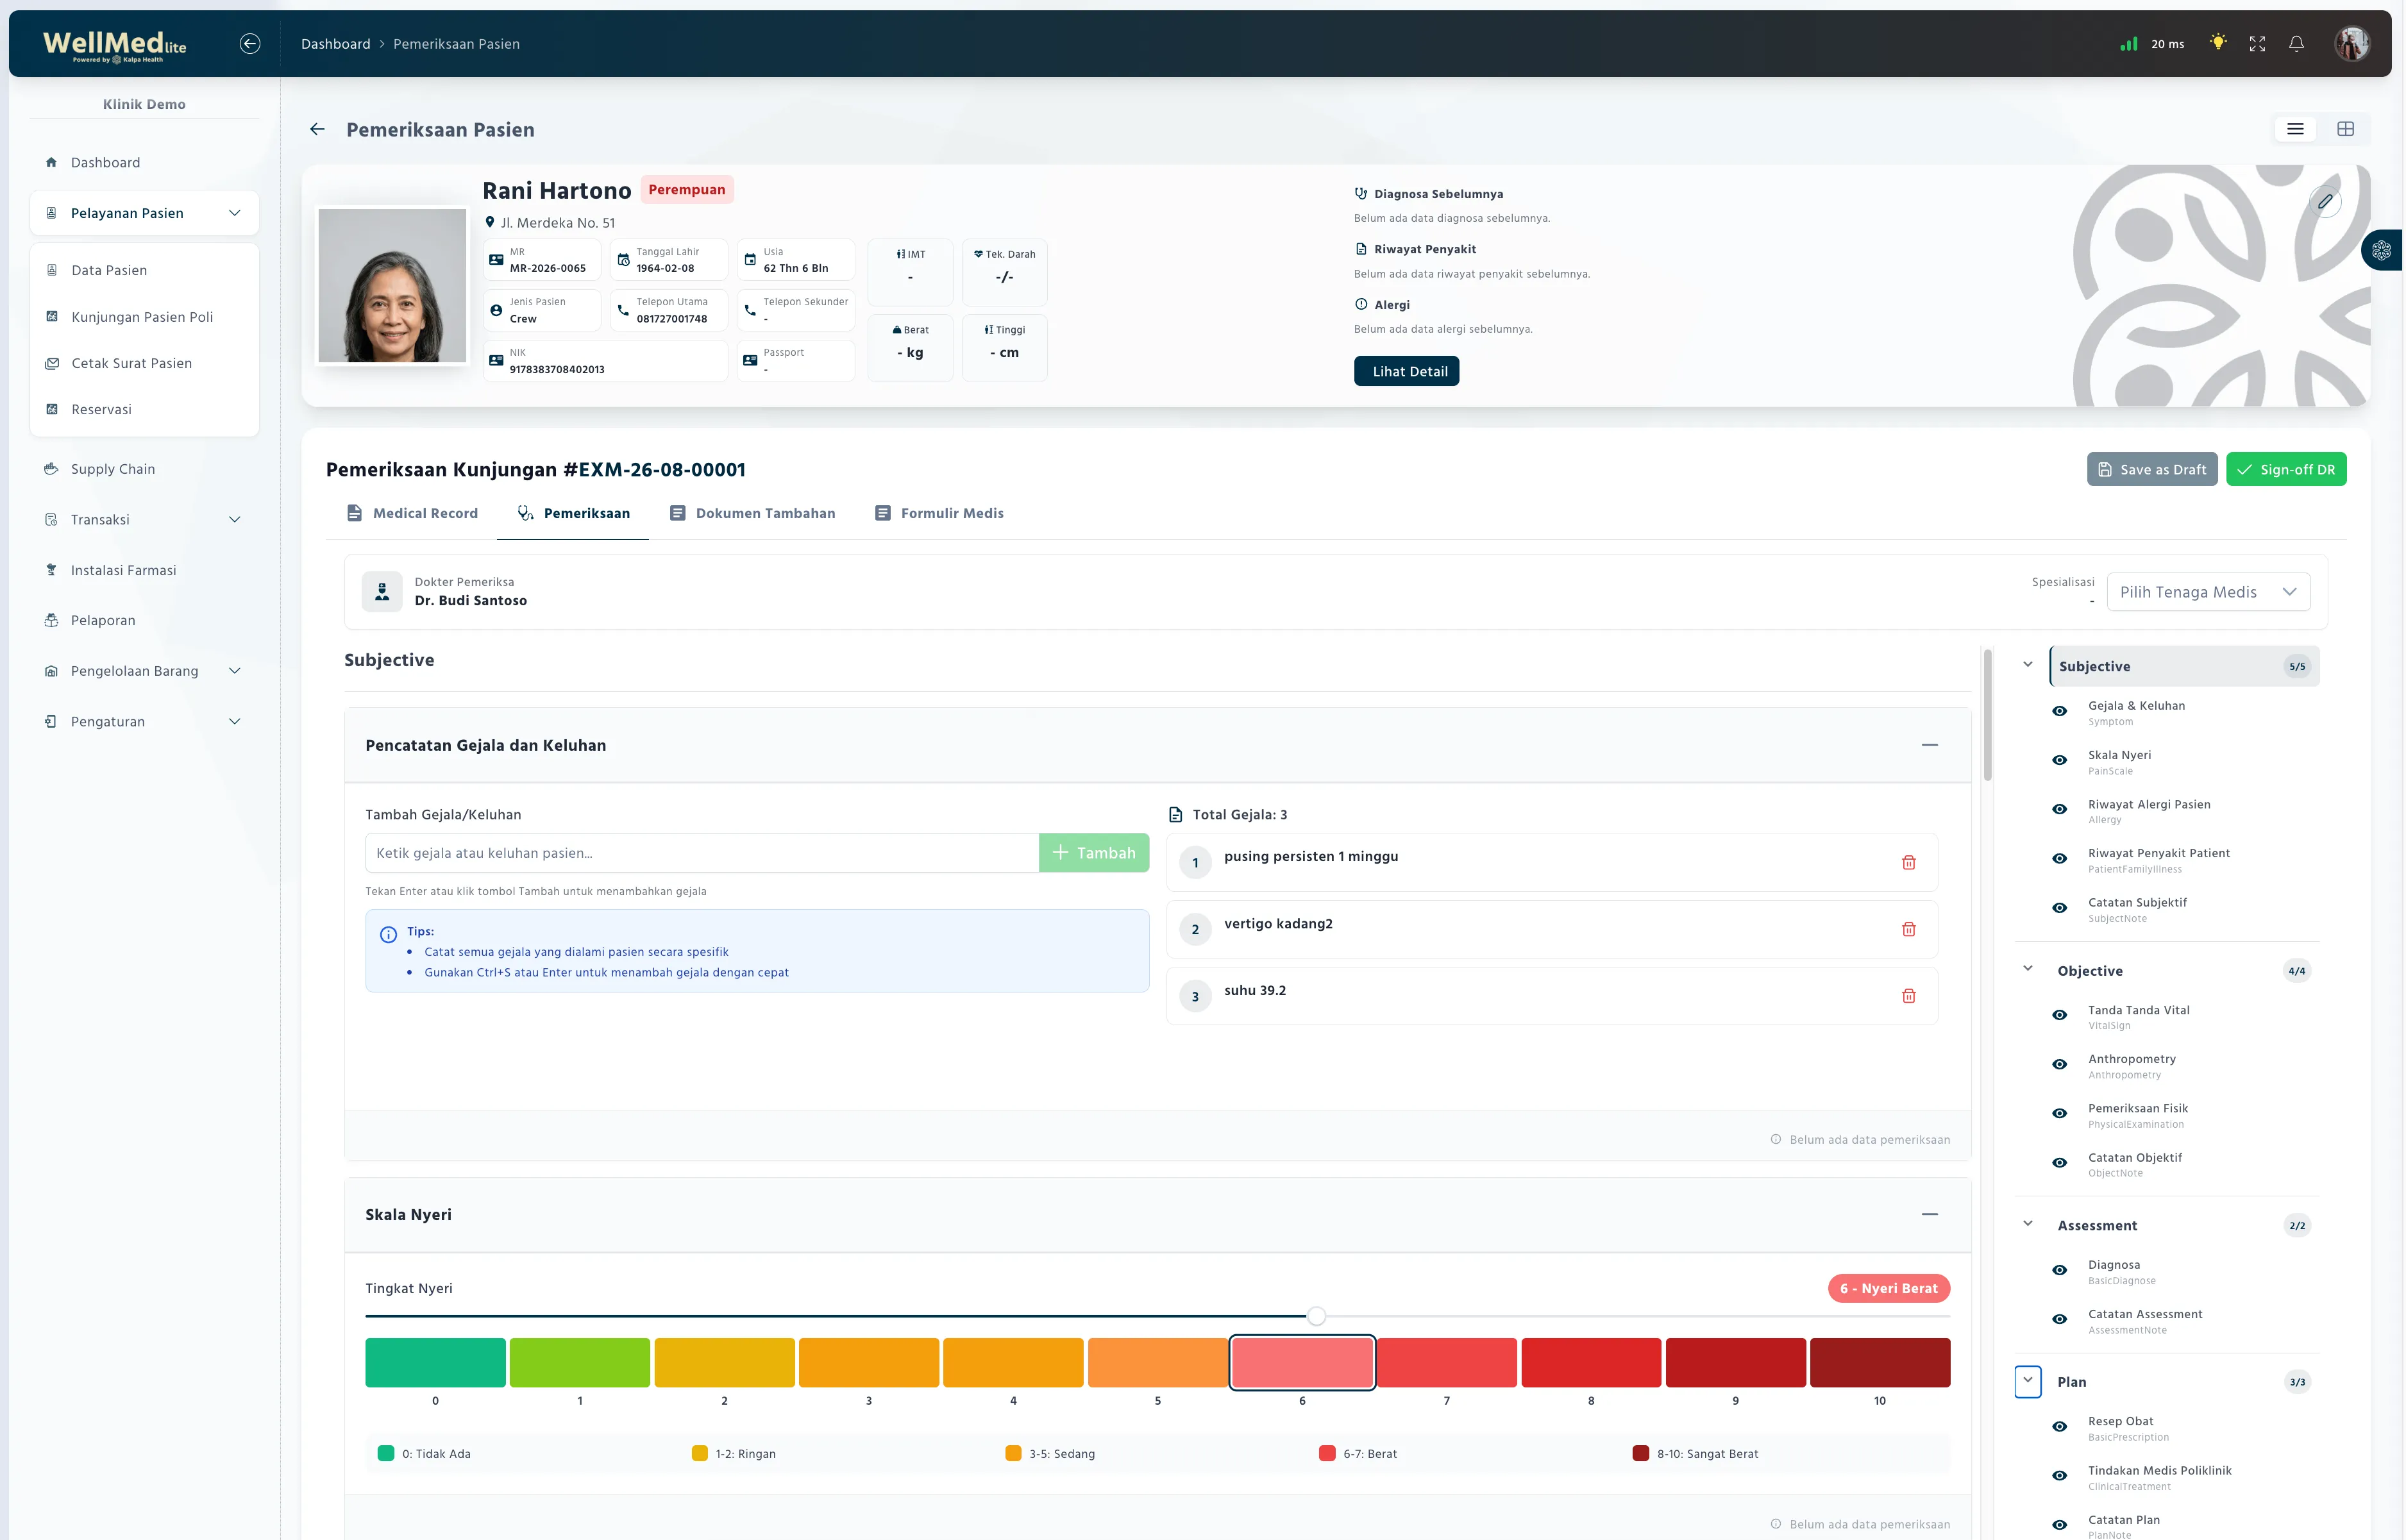Open the floating settings gear widget

pyautogui.click(x=2383, y=250)
